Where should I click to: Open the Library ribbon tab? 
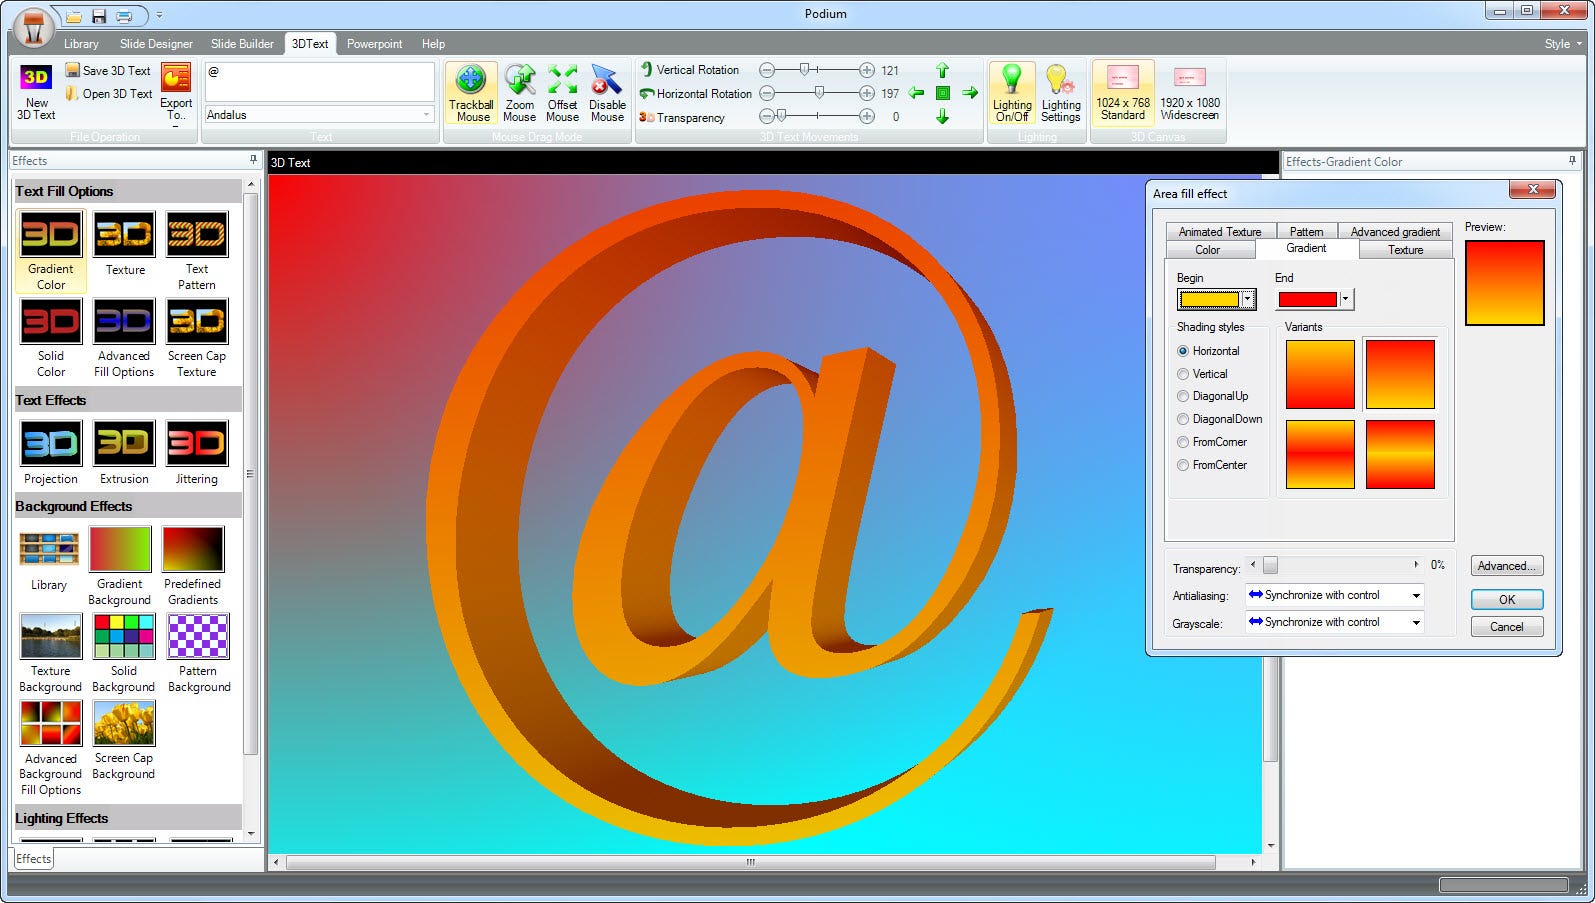[81, 44]
